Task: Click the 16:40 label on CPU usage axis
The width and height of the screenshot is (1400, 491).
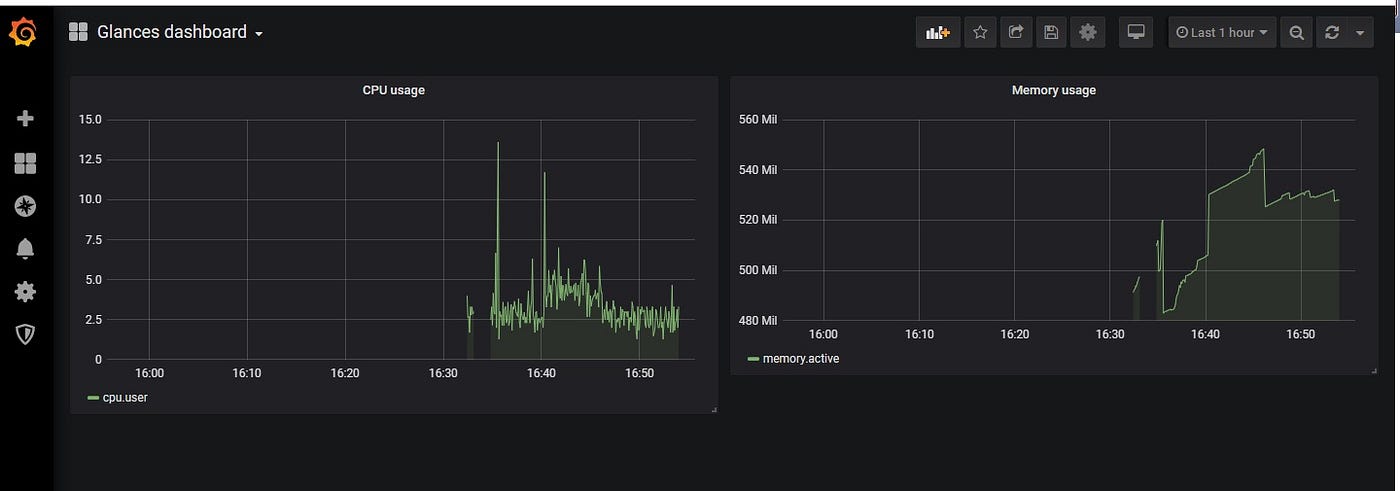Action: [541, 373]
